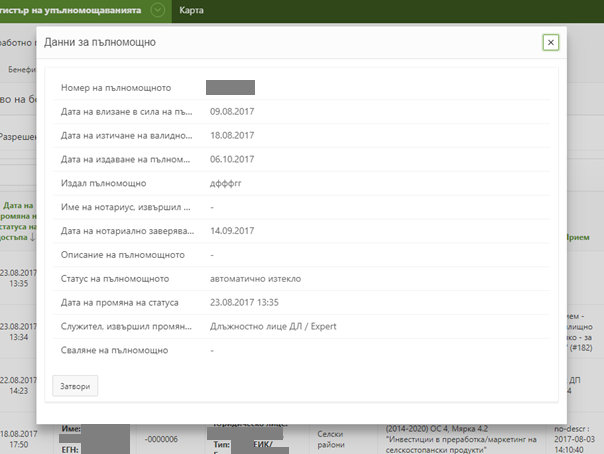Click the Служител, извършил промяната label

click(126, 327)
